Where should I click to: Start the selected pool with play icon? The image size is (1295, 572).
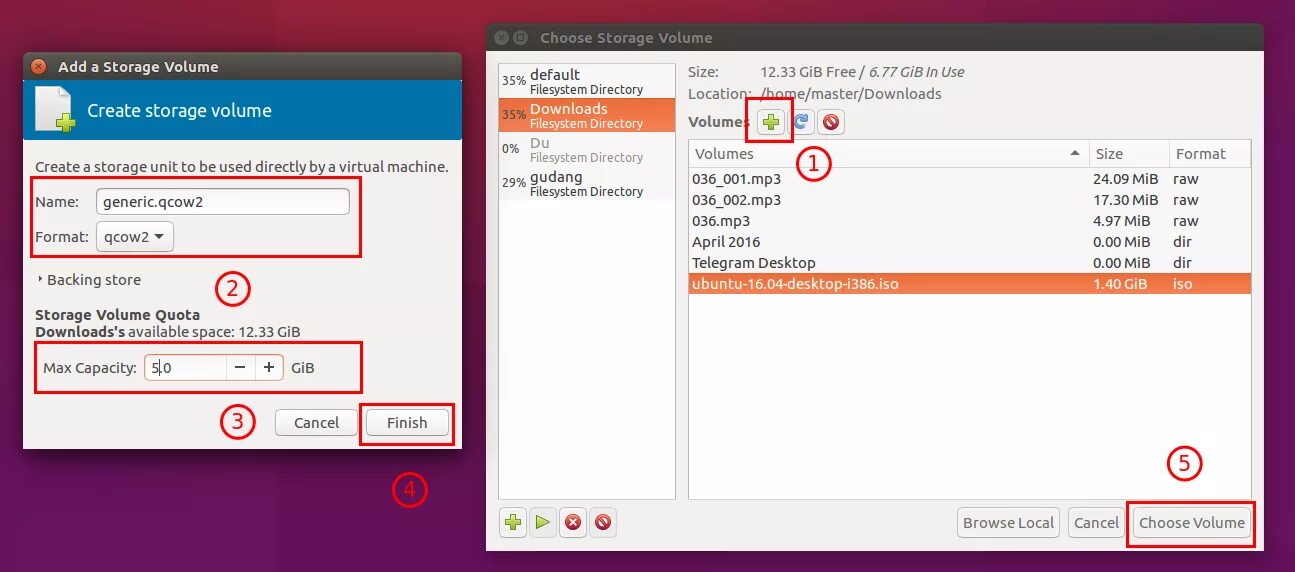tap(542, 522)
